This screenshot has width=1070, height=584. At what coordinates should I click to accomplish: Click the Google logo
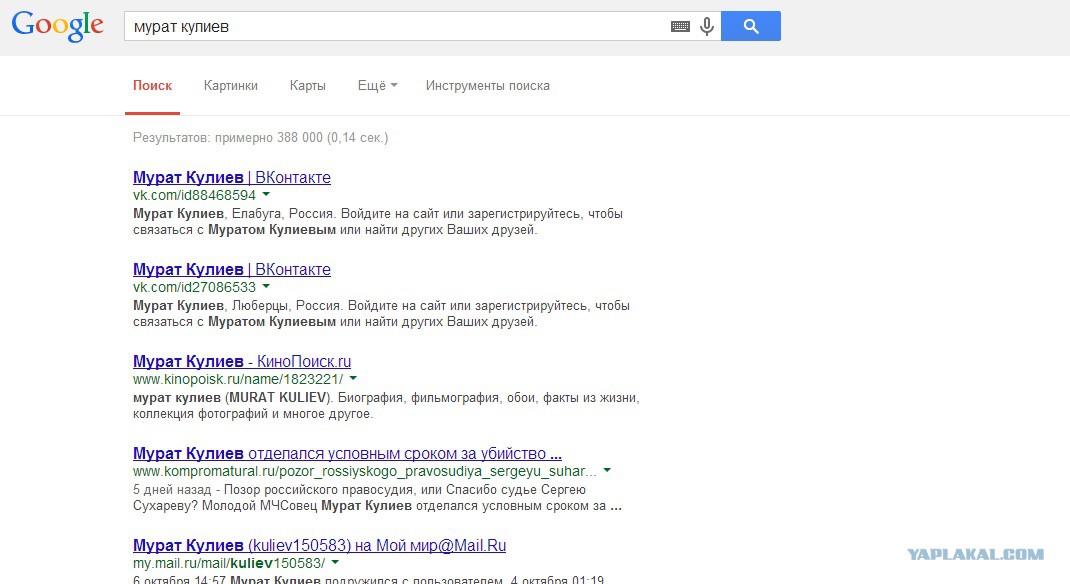(57, 26)
